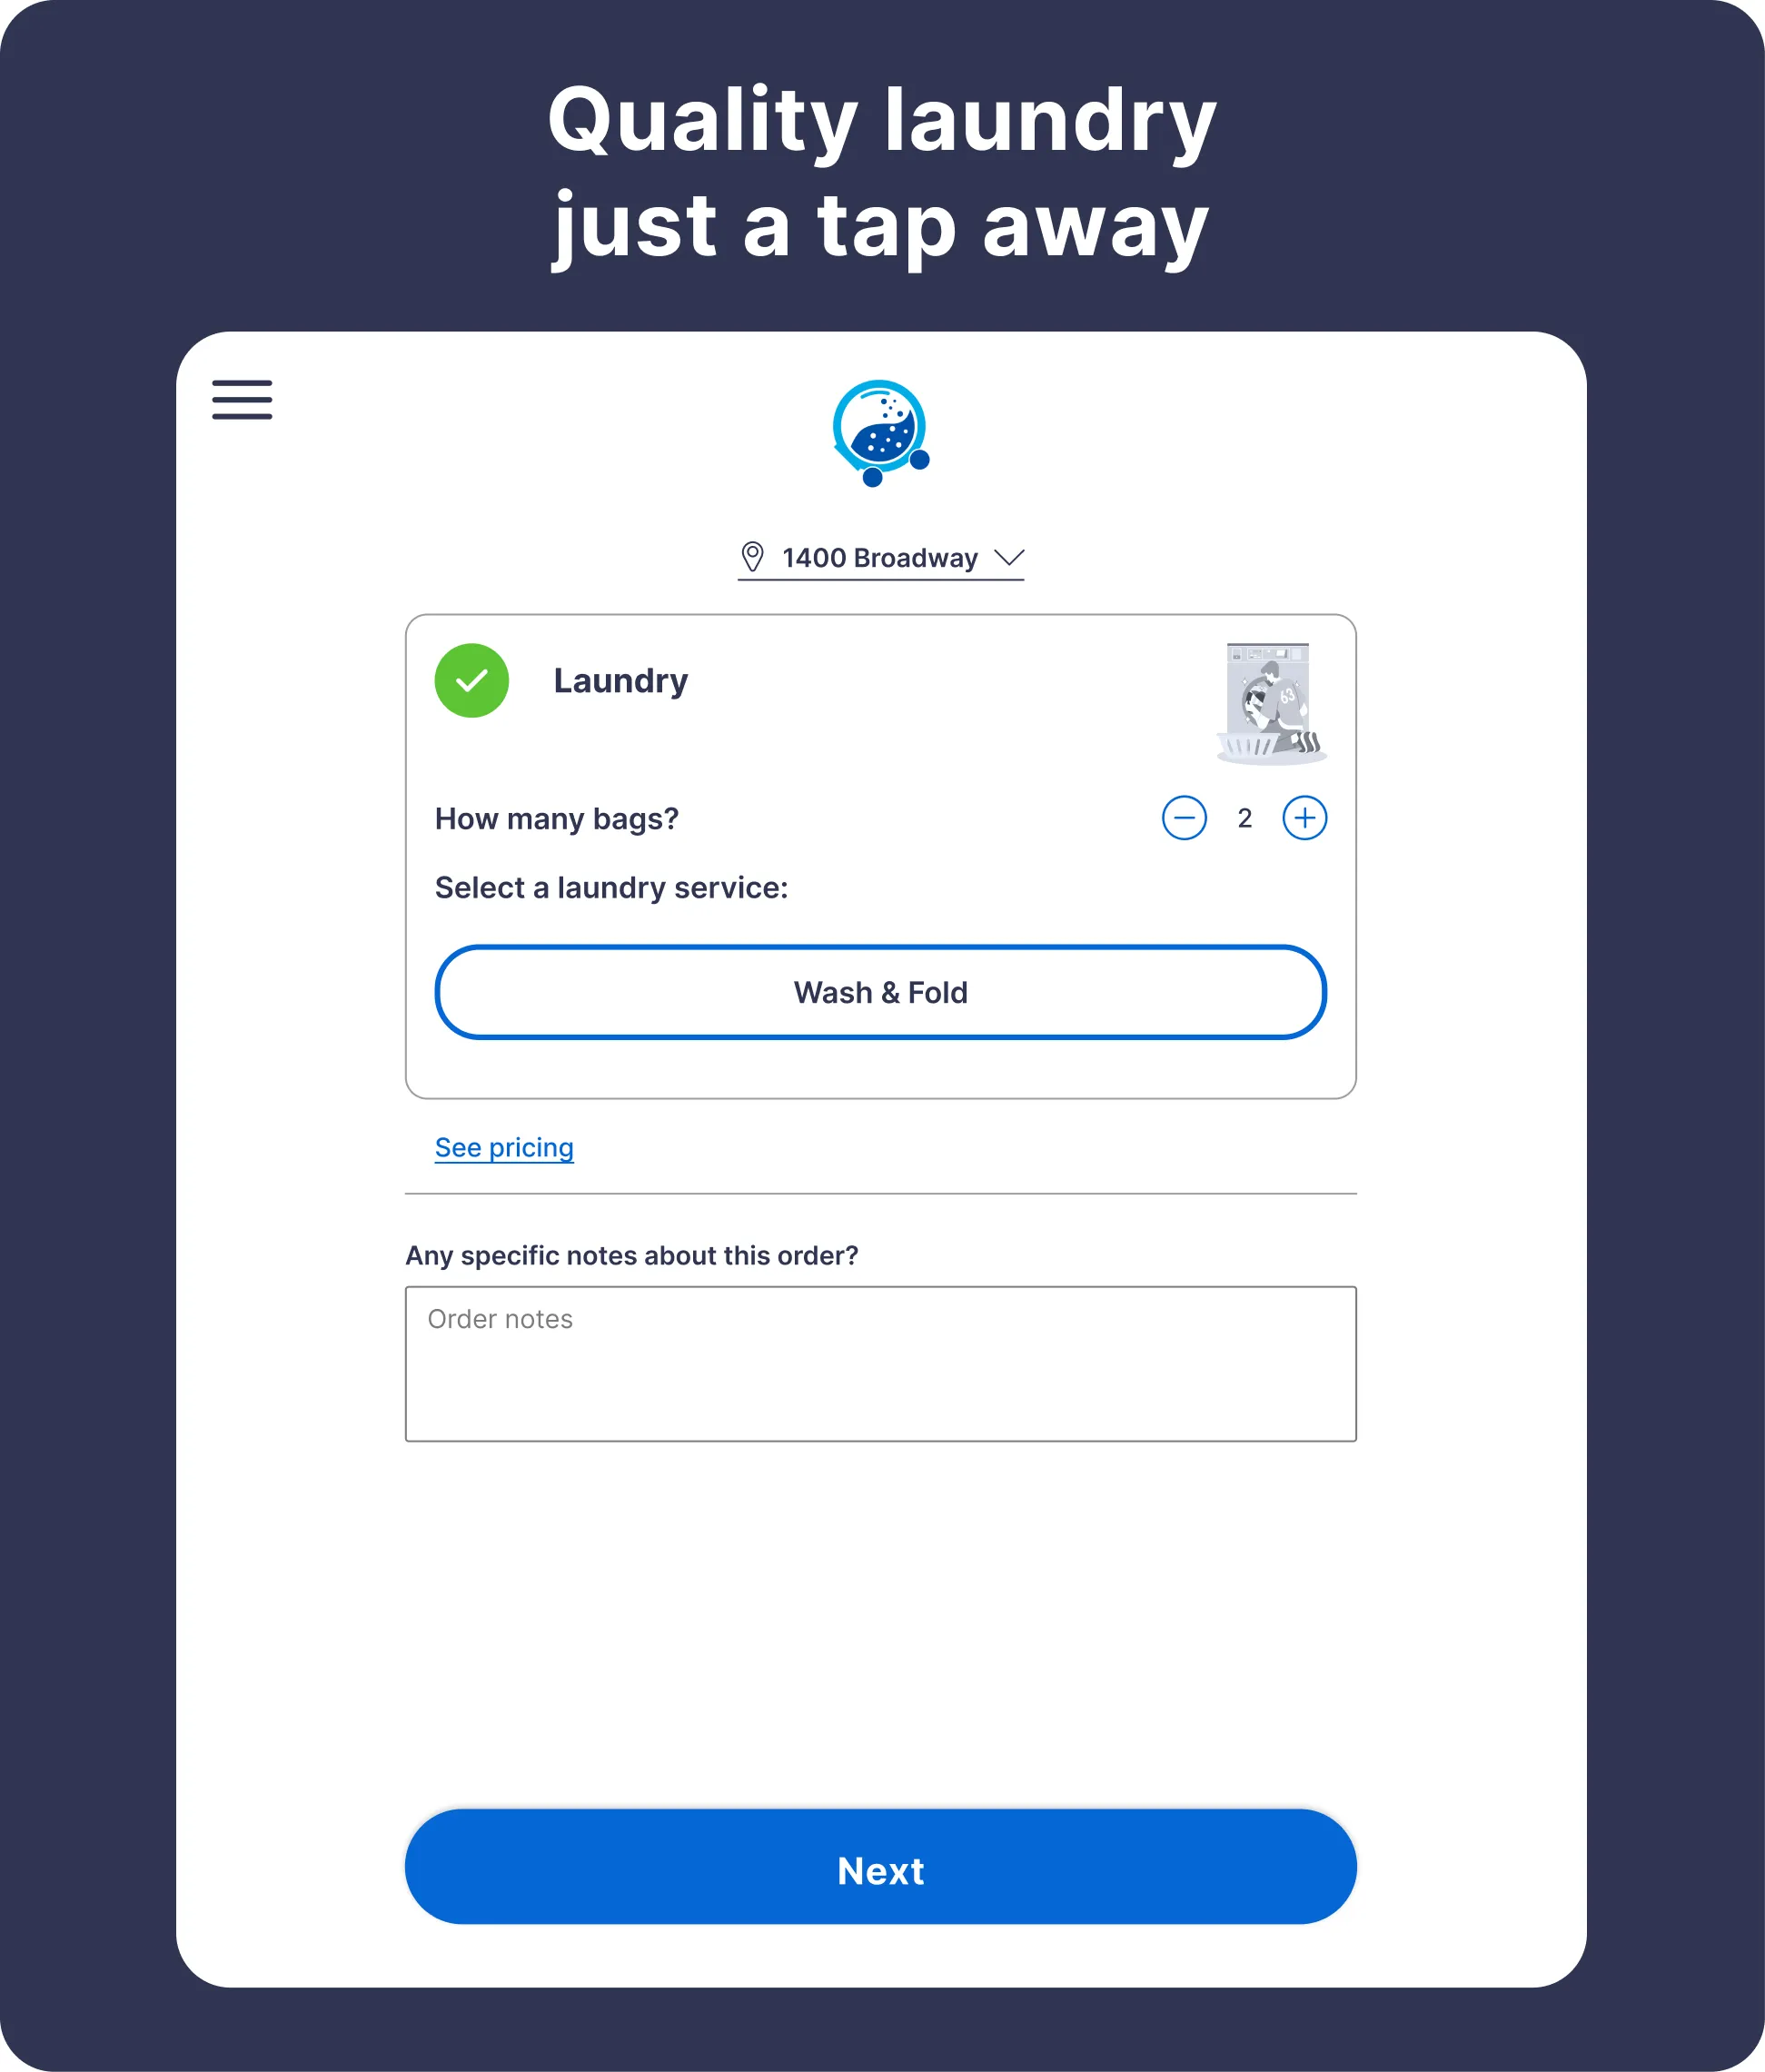Click the See pricing link
This screenshot has width=1765, height=2072.
502,1147
